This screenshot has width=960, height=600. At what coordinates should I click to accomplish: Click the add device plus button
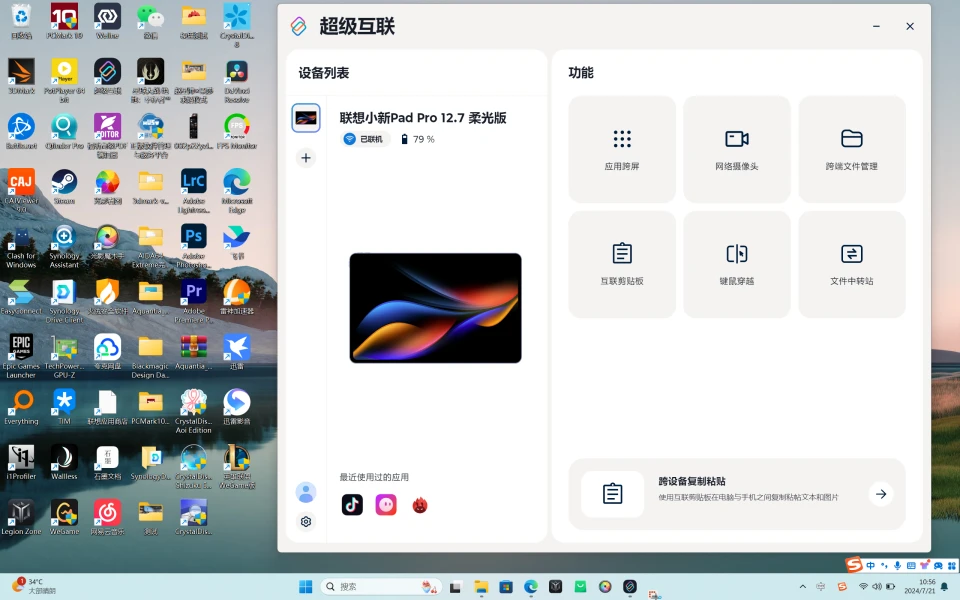pyautogui.click(x=306, y=158)
